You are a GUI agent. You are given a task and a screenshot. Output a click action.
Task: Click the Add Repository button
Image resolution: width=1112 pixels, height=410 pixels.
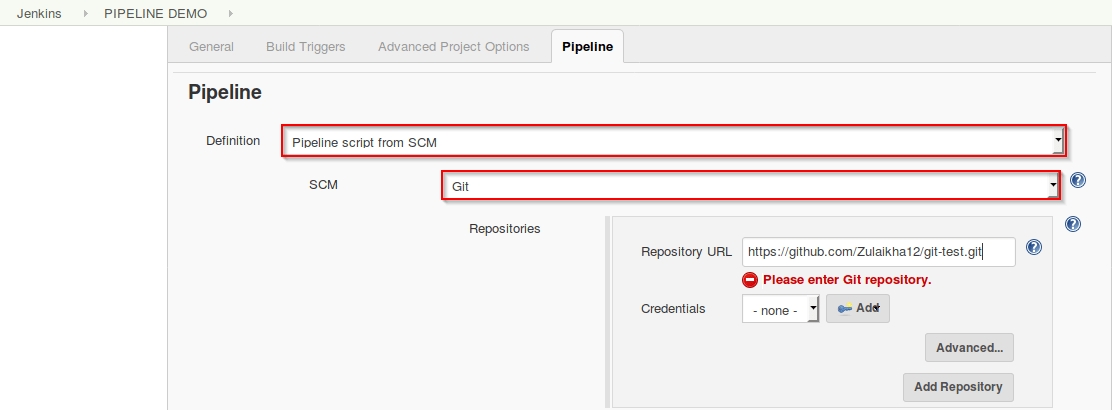point(957,387)
